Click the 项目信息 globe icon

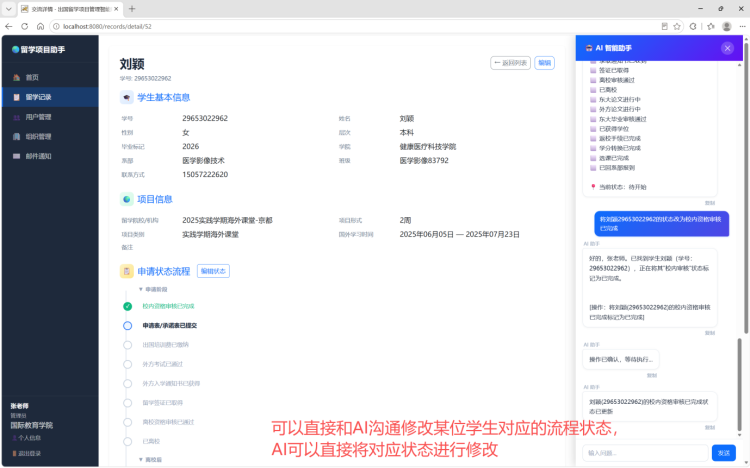tap(126, 199)
